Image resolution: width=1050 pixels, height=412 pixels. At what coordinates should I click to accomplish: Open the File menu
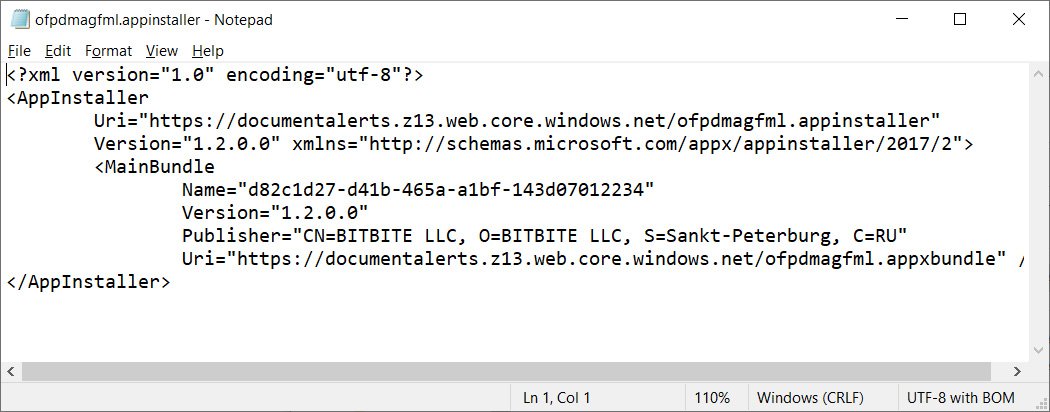[19, 51]
